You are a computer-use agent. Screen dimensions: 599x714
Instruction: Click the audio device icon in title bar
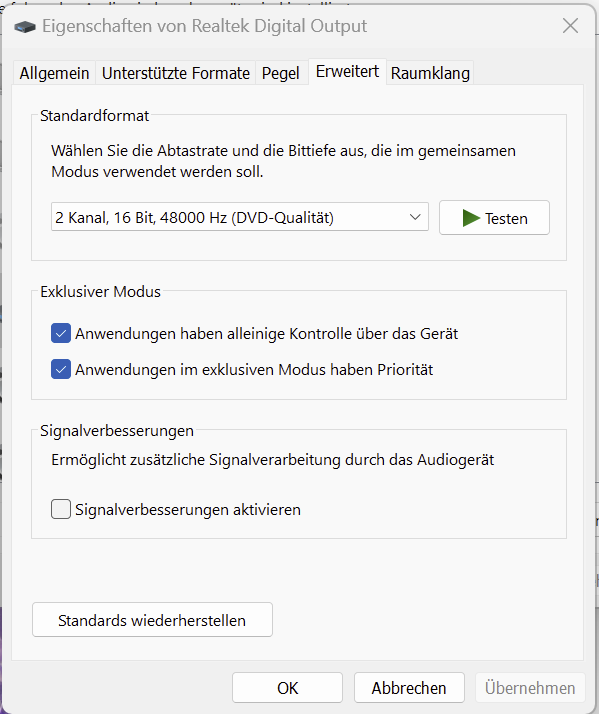(25, 27)
